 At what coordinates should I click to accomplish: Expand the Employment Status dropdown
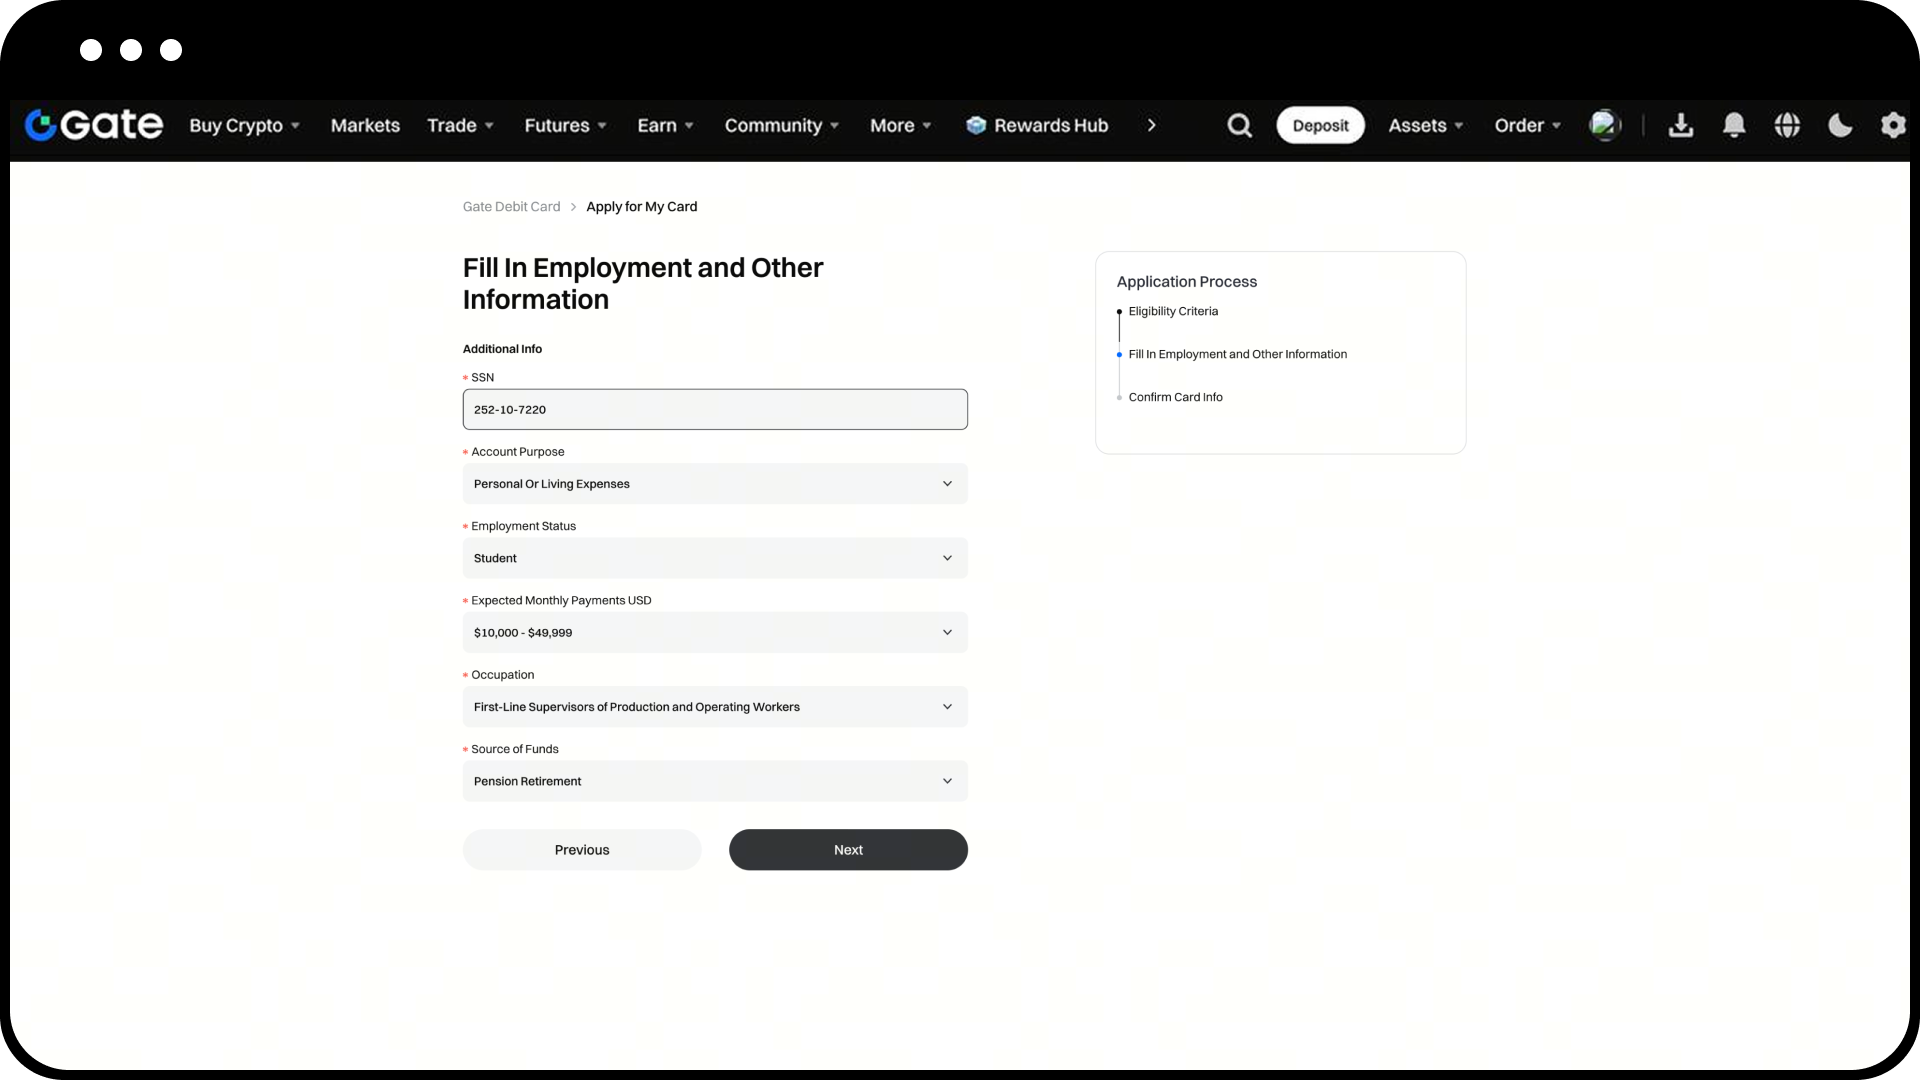tap(715, 558)
